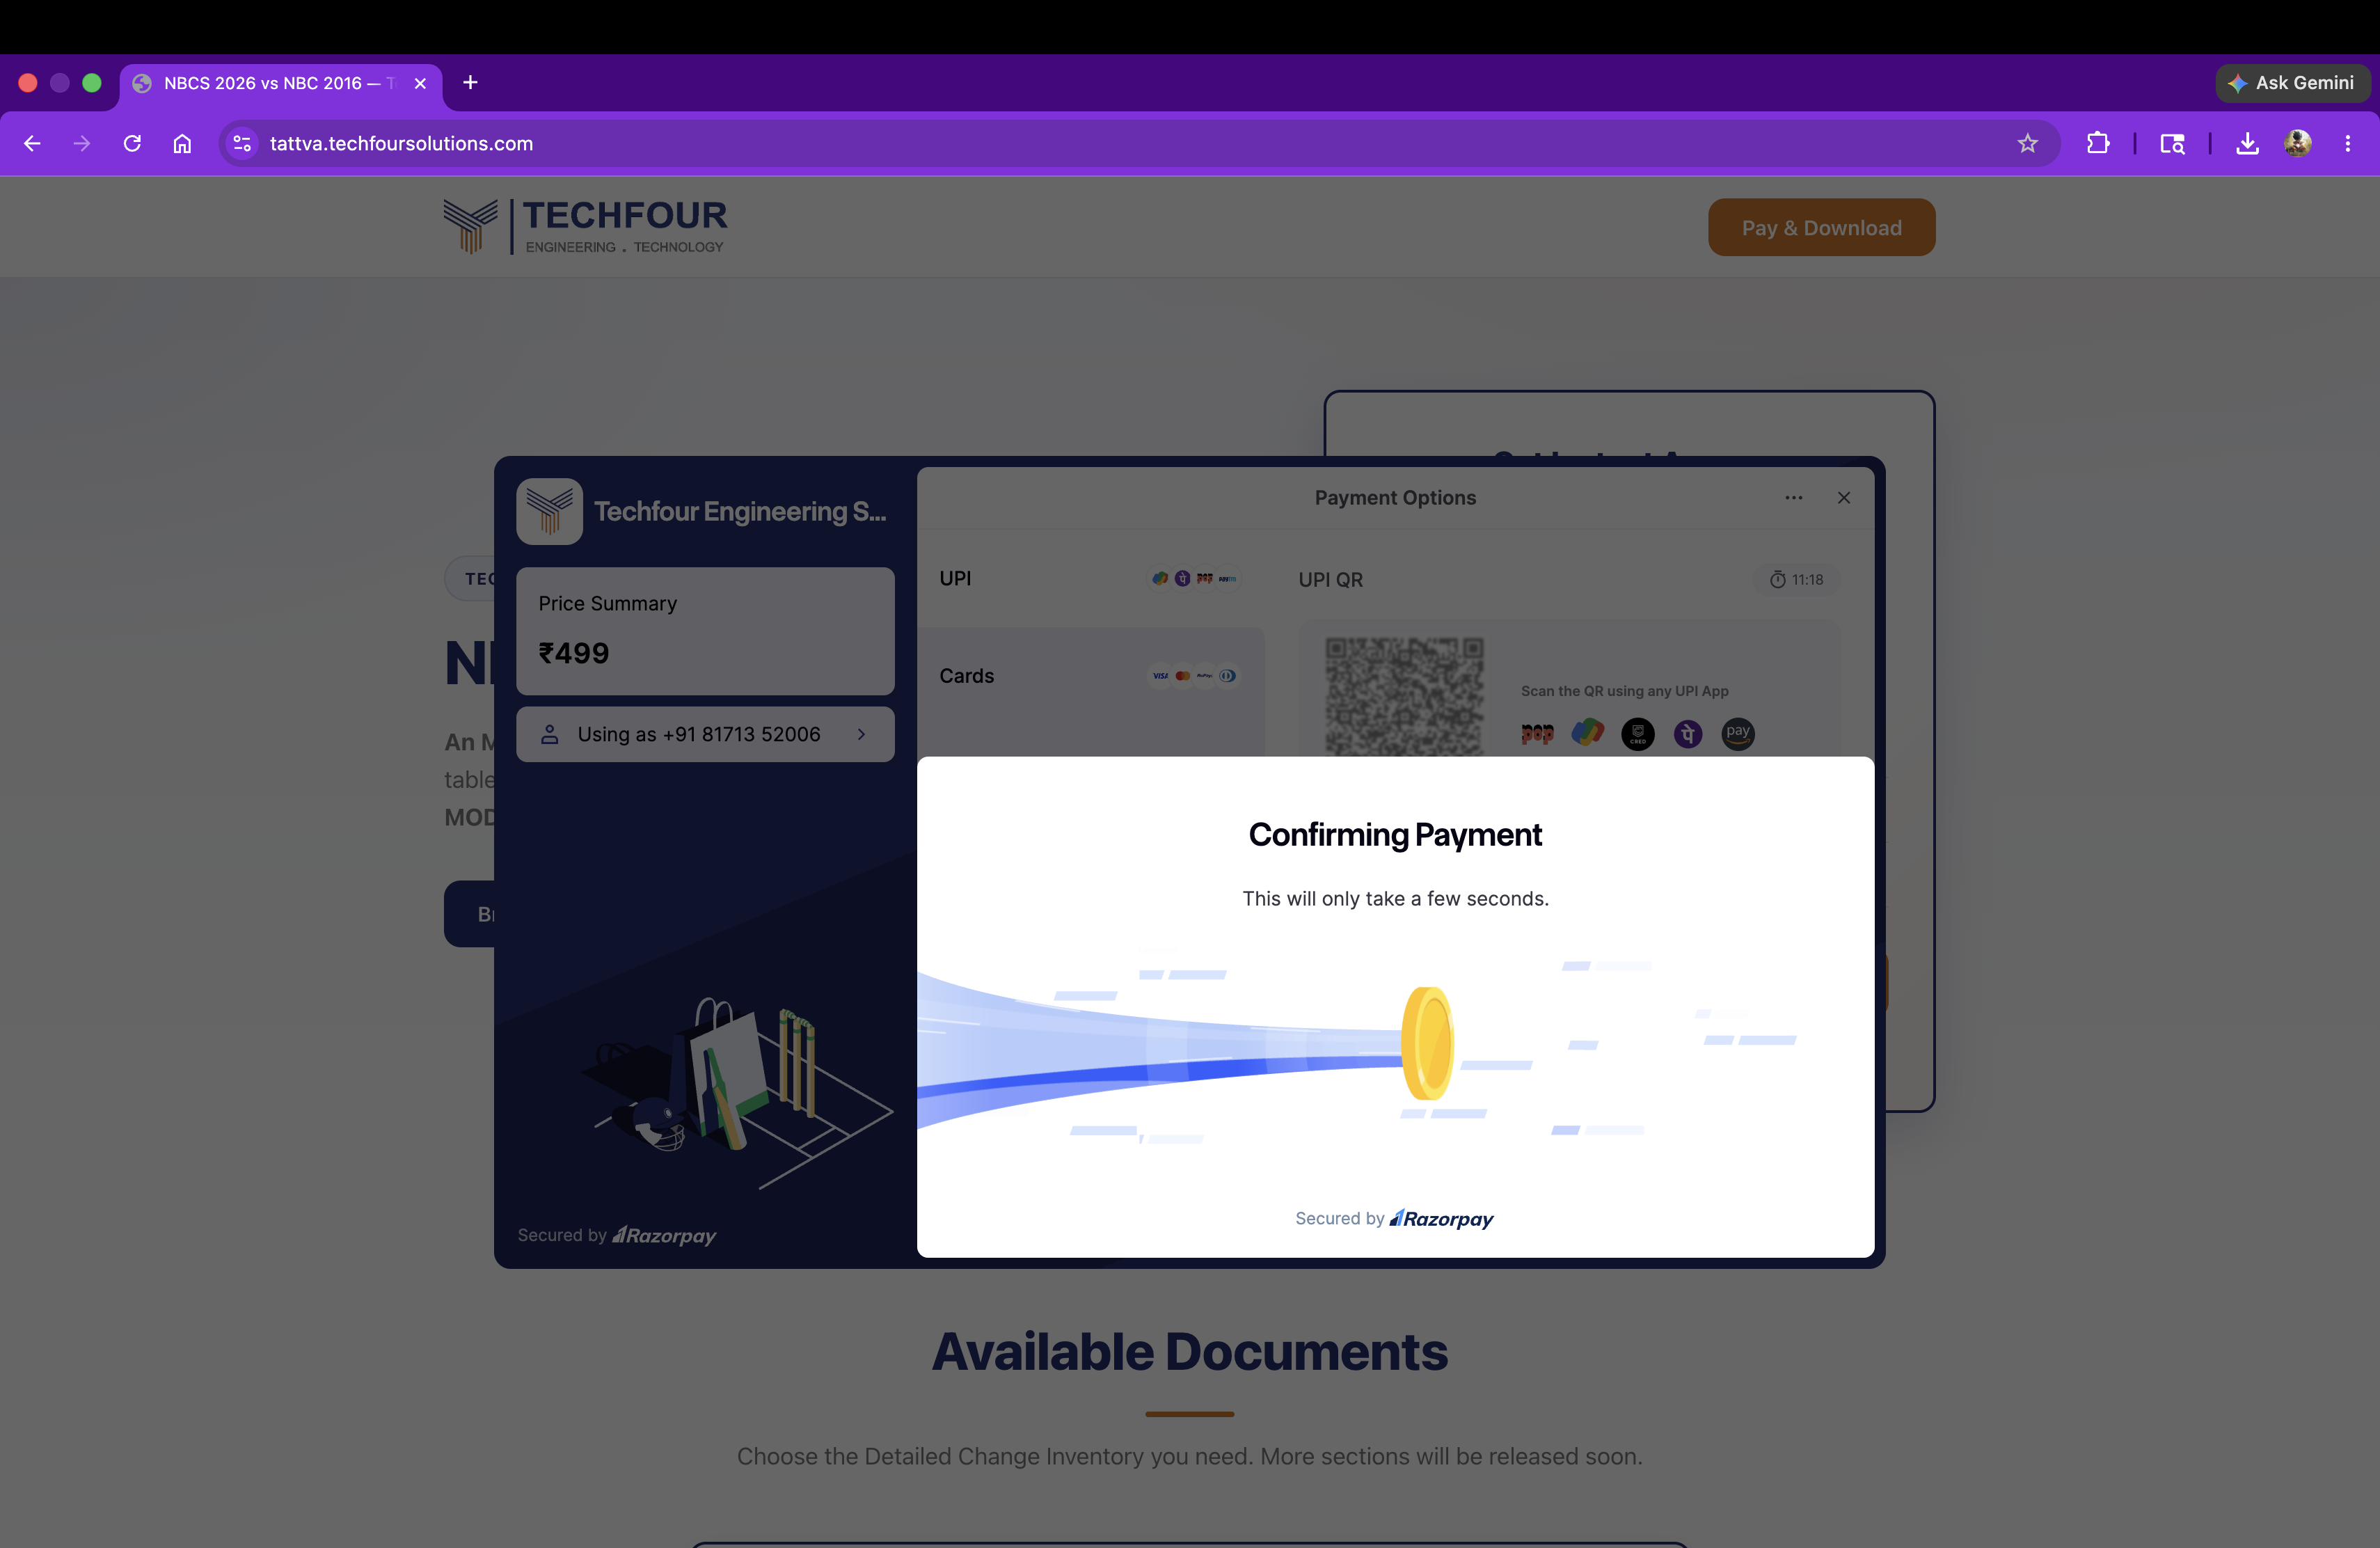Select the Cards payment method

click(x=1091, y=676)
